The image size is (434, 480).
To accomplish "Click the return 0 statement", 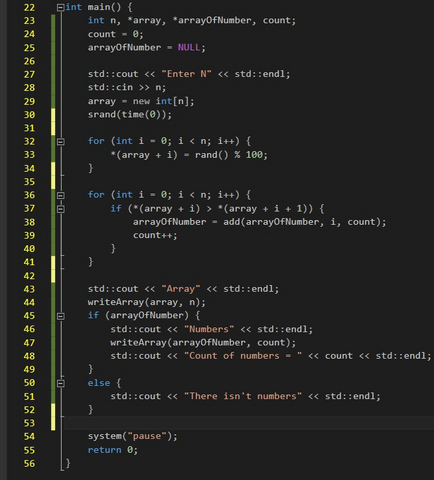I will pos(113,450).
